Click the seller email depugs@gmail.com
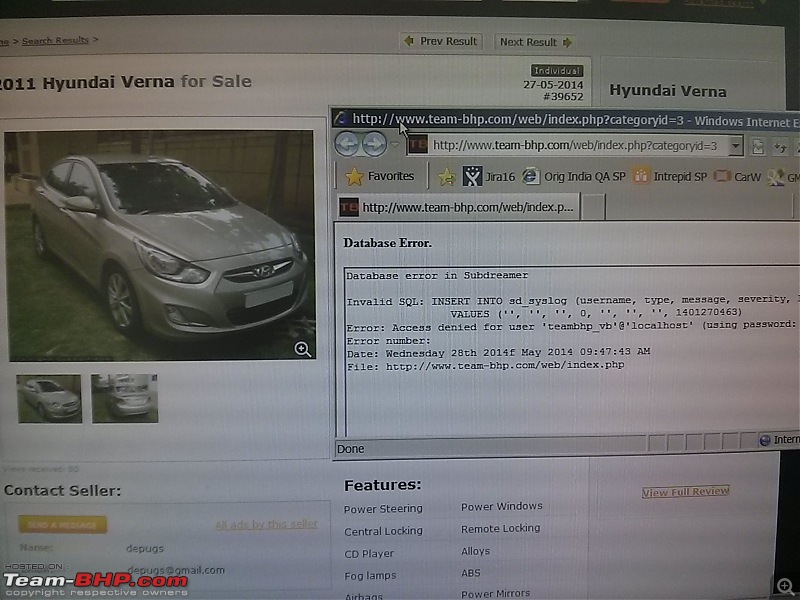 tap(176, 570)
